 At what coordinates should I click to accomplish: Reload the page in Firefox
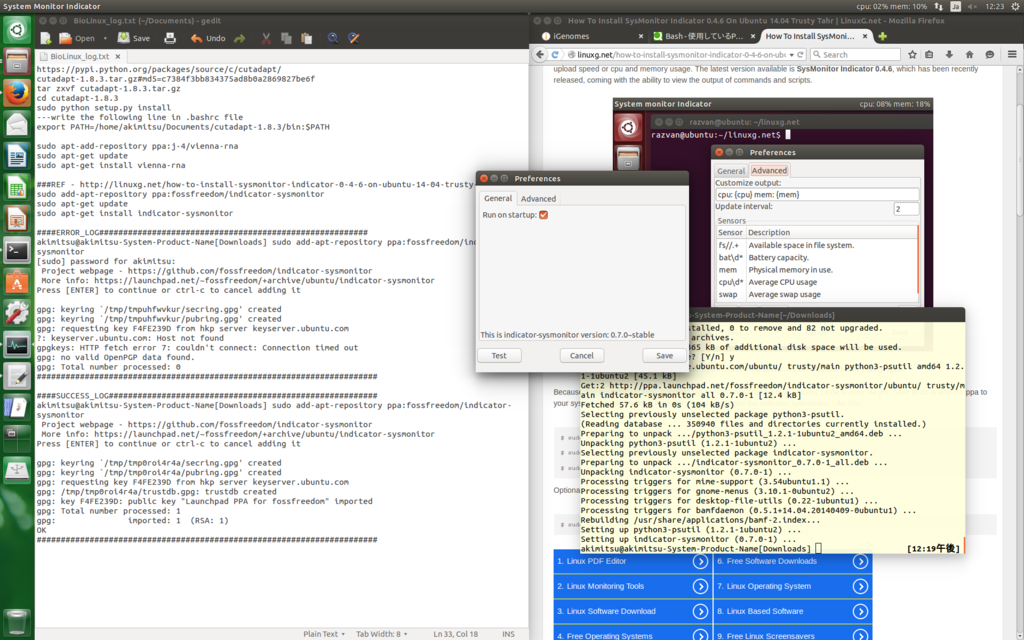pos(800,55)
